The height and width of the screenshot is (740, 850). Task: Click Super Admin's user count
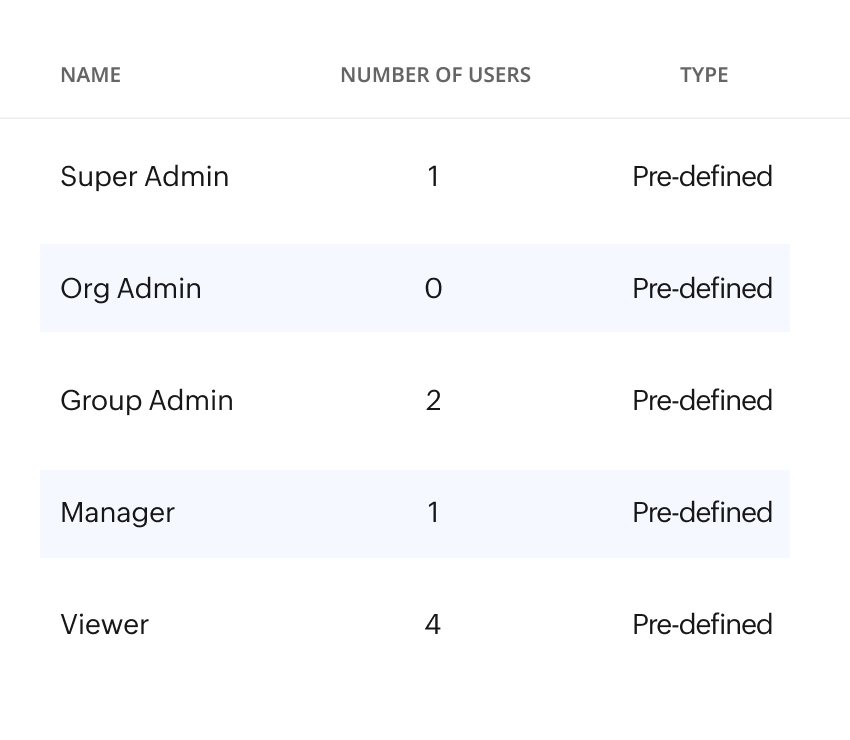pyautogui.click(x=433, y=177)
